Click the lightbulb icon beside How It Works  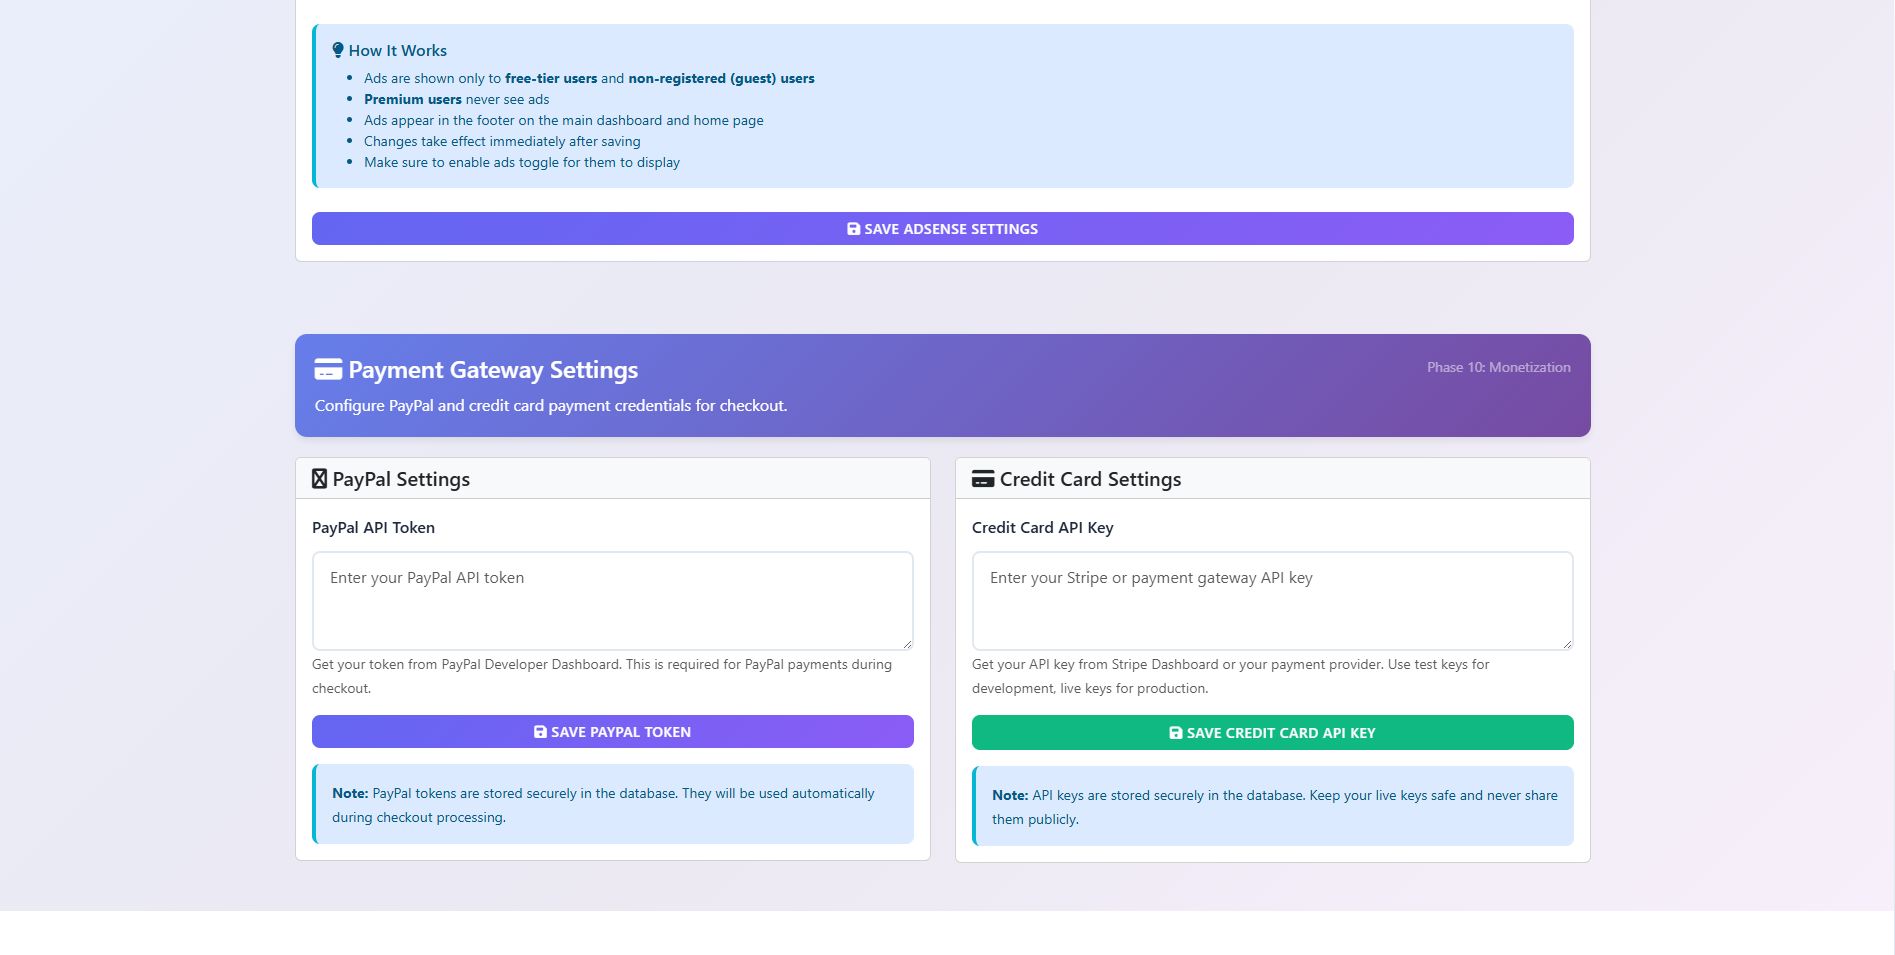coord(338,50)
